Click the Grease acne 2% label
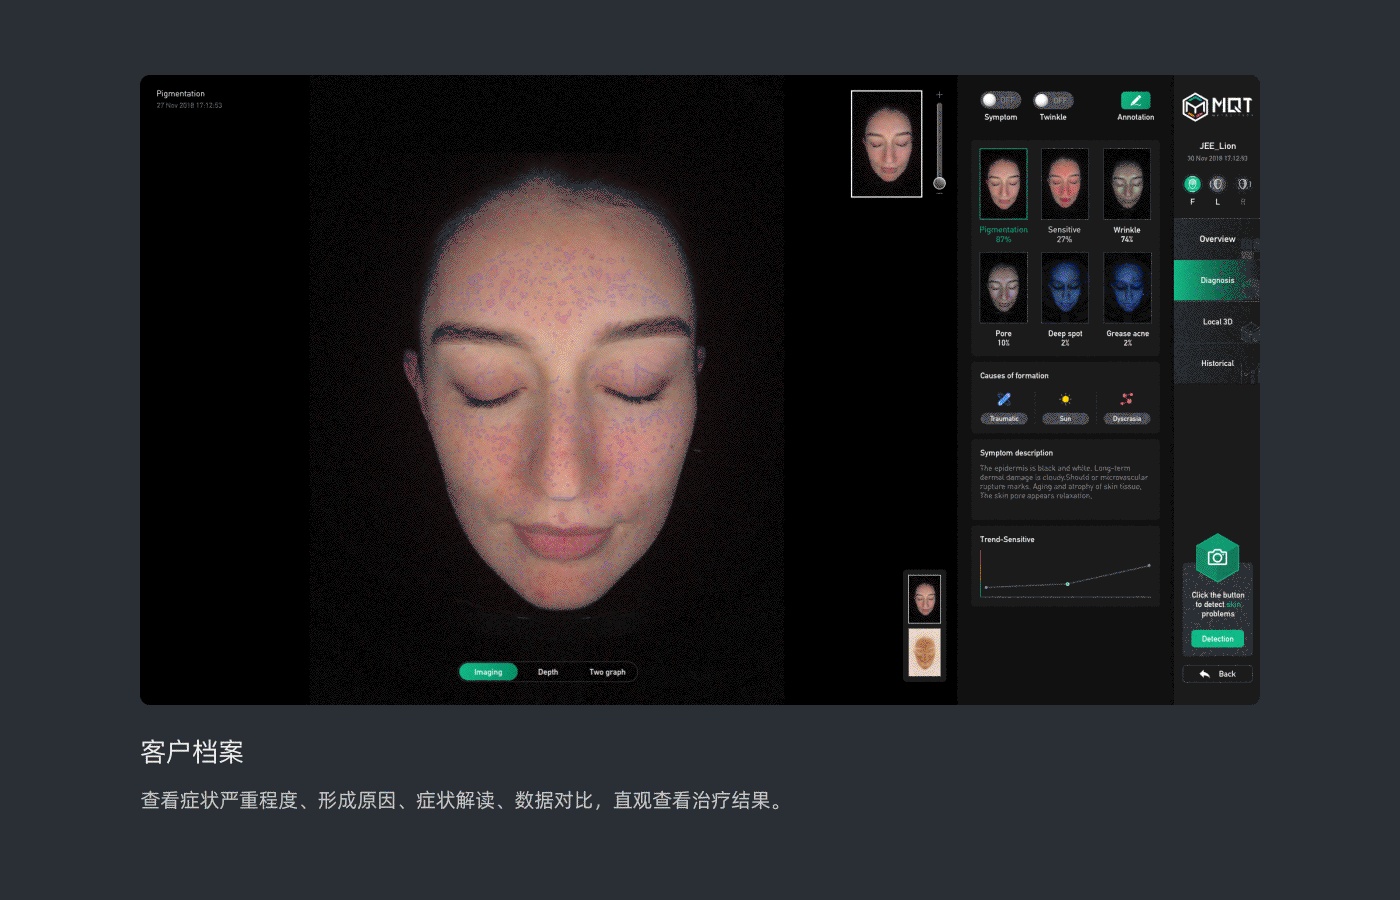Image resolution: width=1400 pixels, height=900 pixels. point(1127,338)
